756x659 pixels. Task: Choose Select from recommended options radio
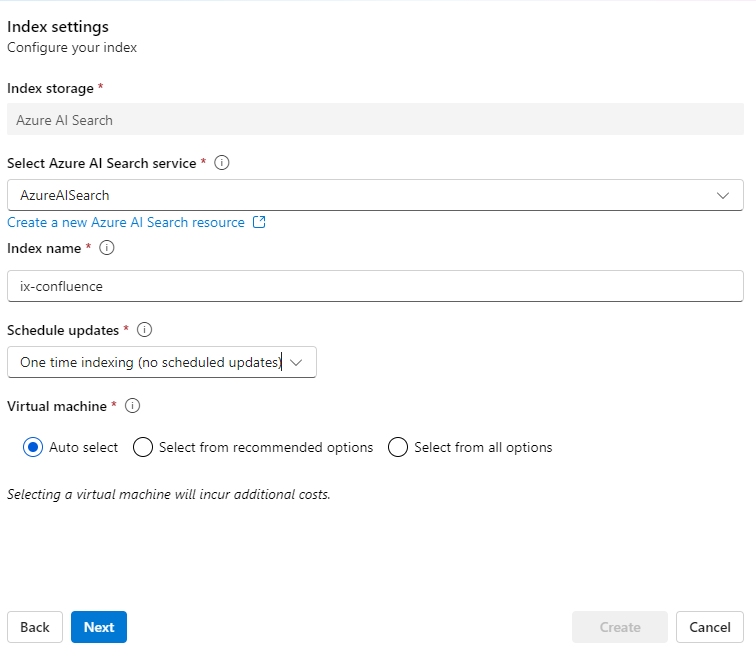(143, 447)
